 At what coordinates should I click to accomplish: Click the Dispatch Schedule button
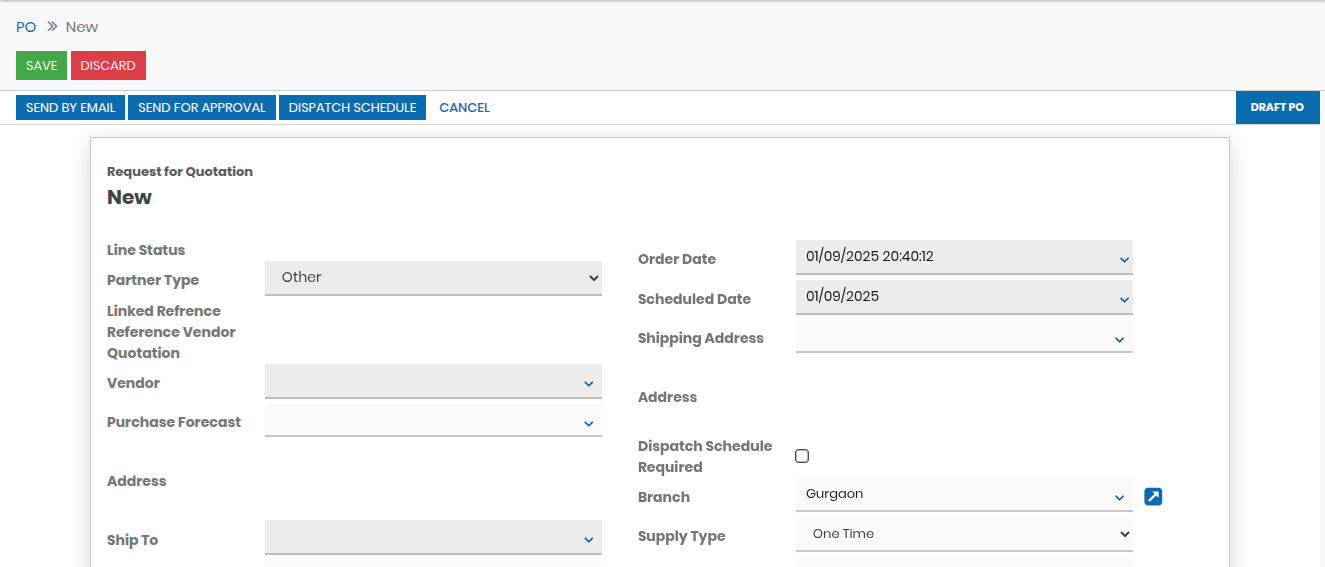click(x=352, y=107)
